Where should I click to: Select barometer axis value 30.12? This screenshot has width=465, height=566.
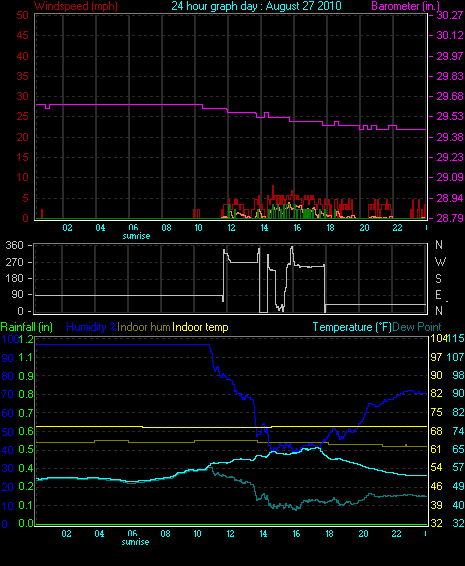(x=450, y=35)
